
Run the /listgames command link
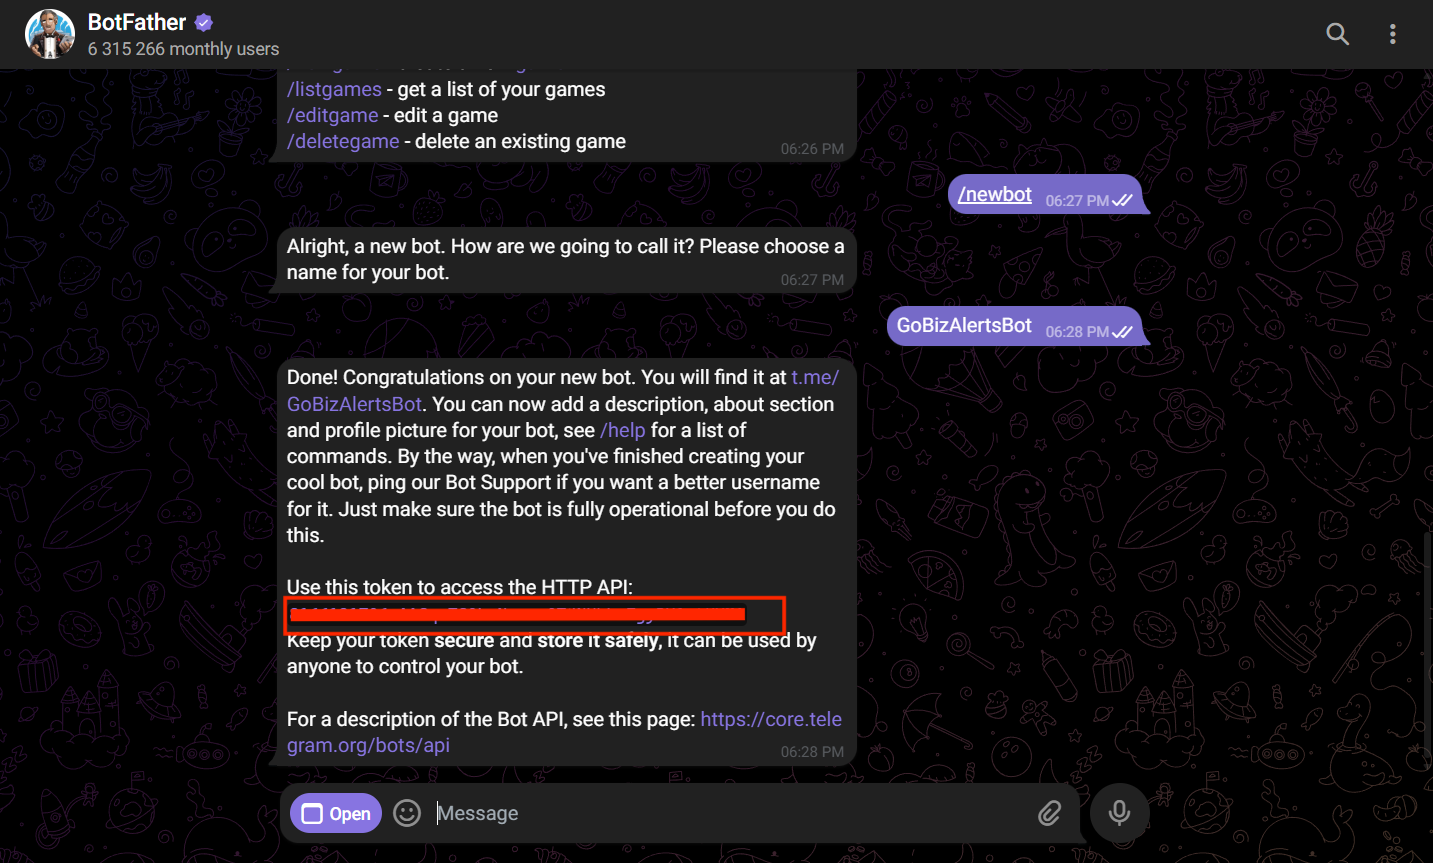pyautogui.click(x=334, y=89)
